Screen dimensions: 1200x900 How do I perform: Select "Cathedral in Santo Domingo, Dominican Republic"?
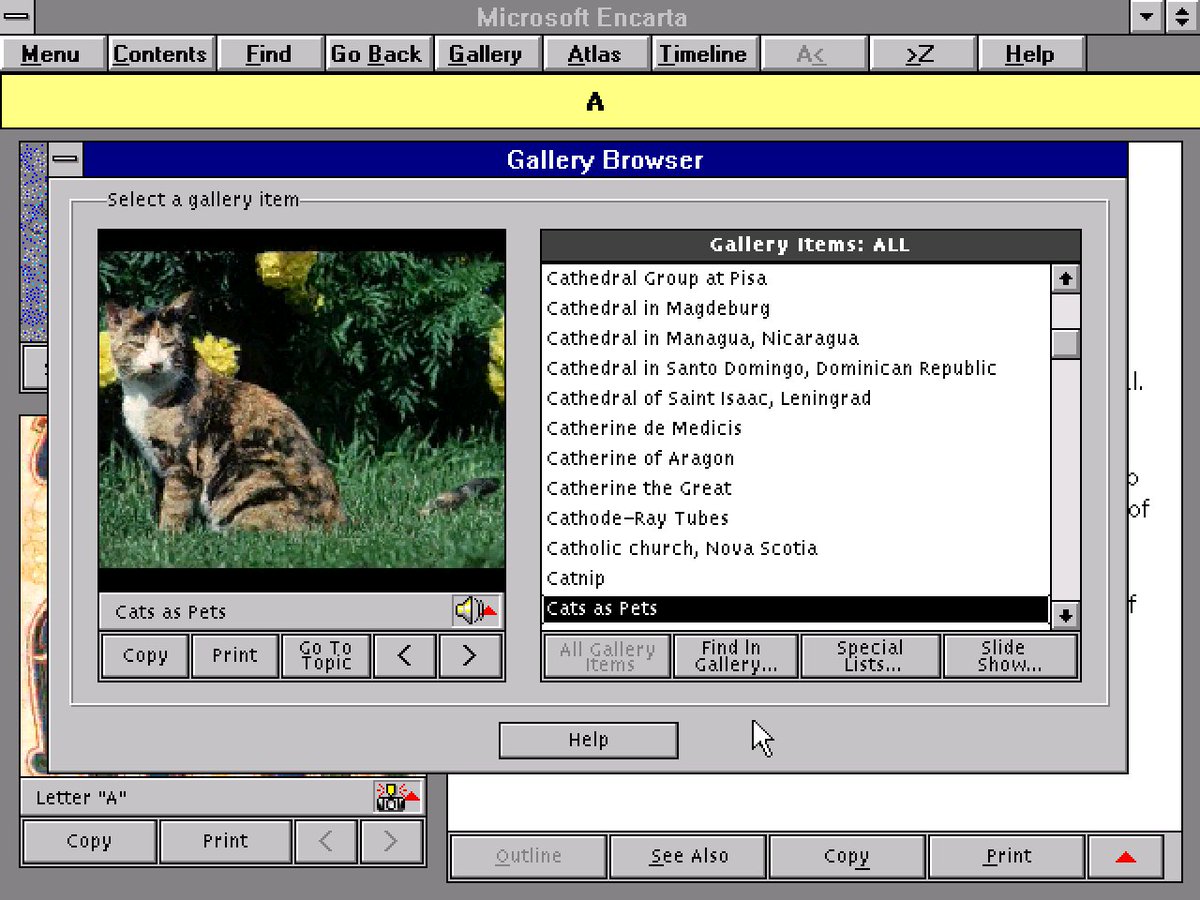click(x=796, y=368)
